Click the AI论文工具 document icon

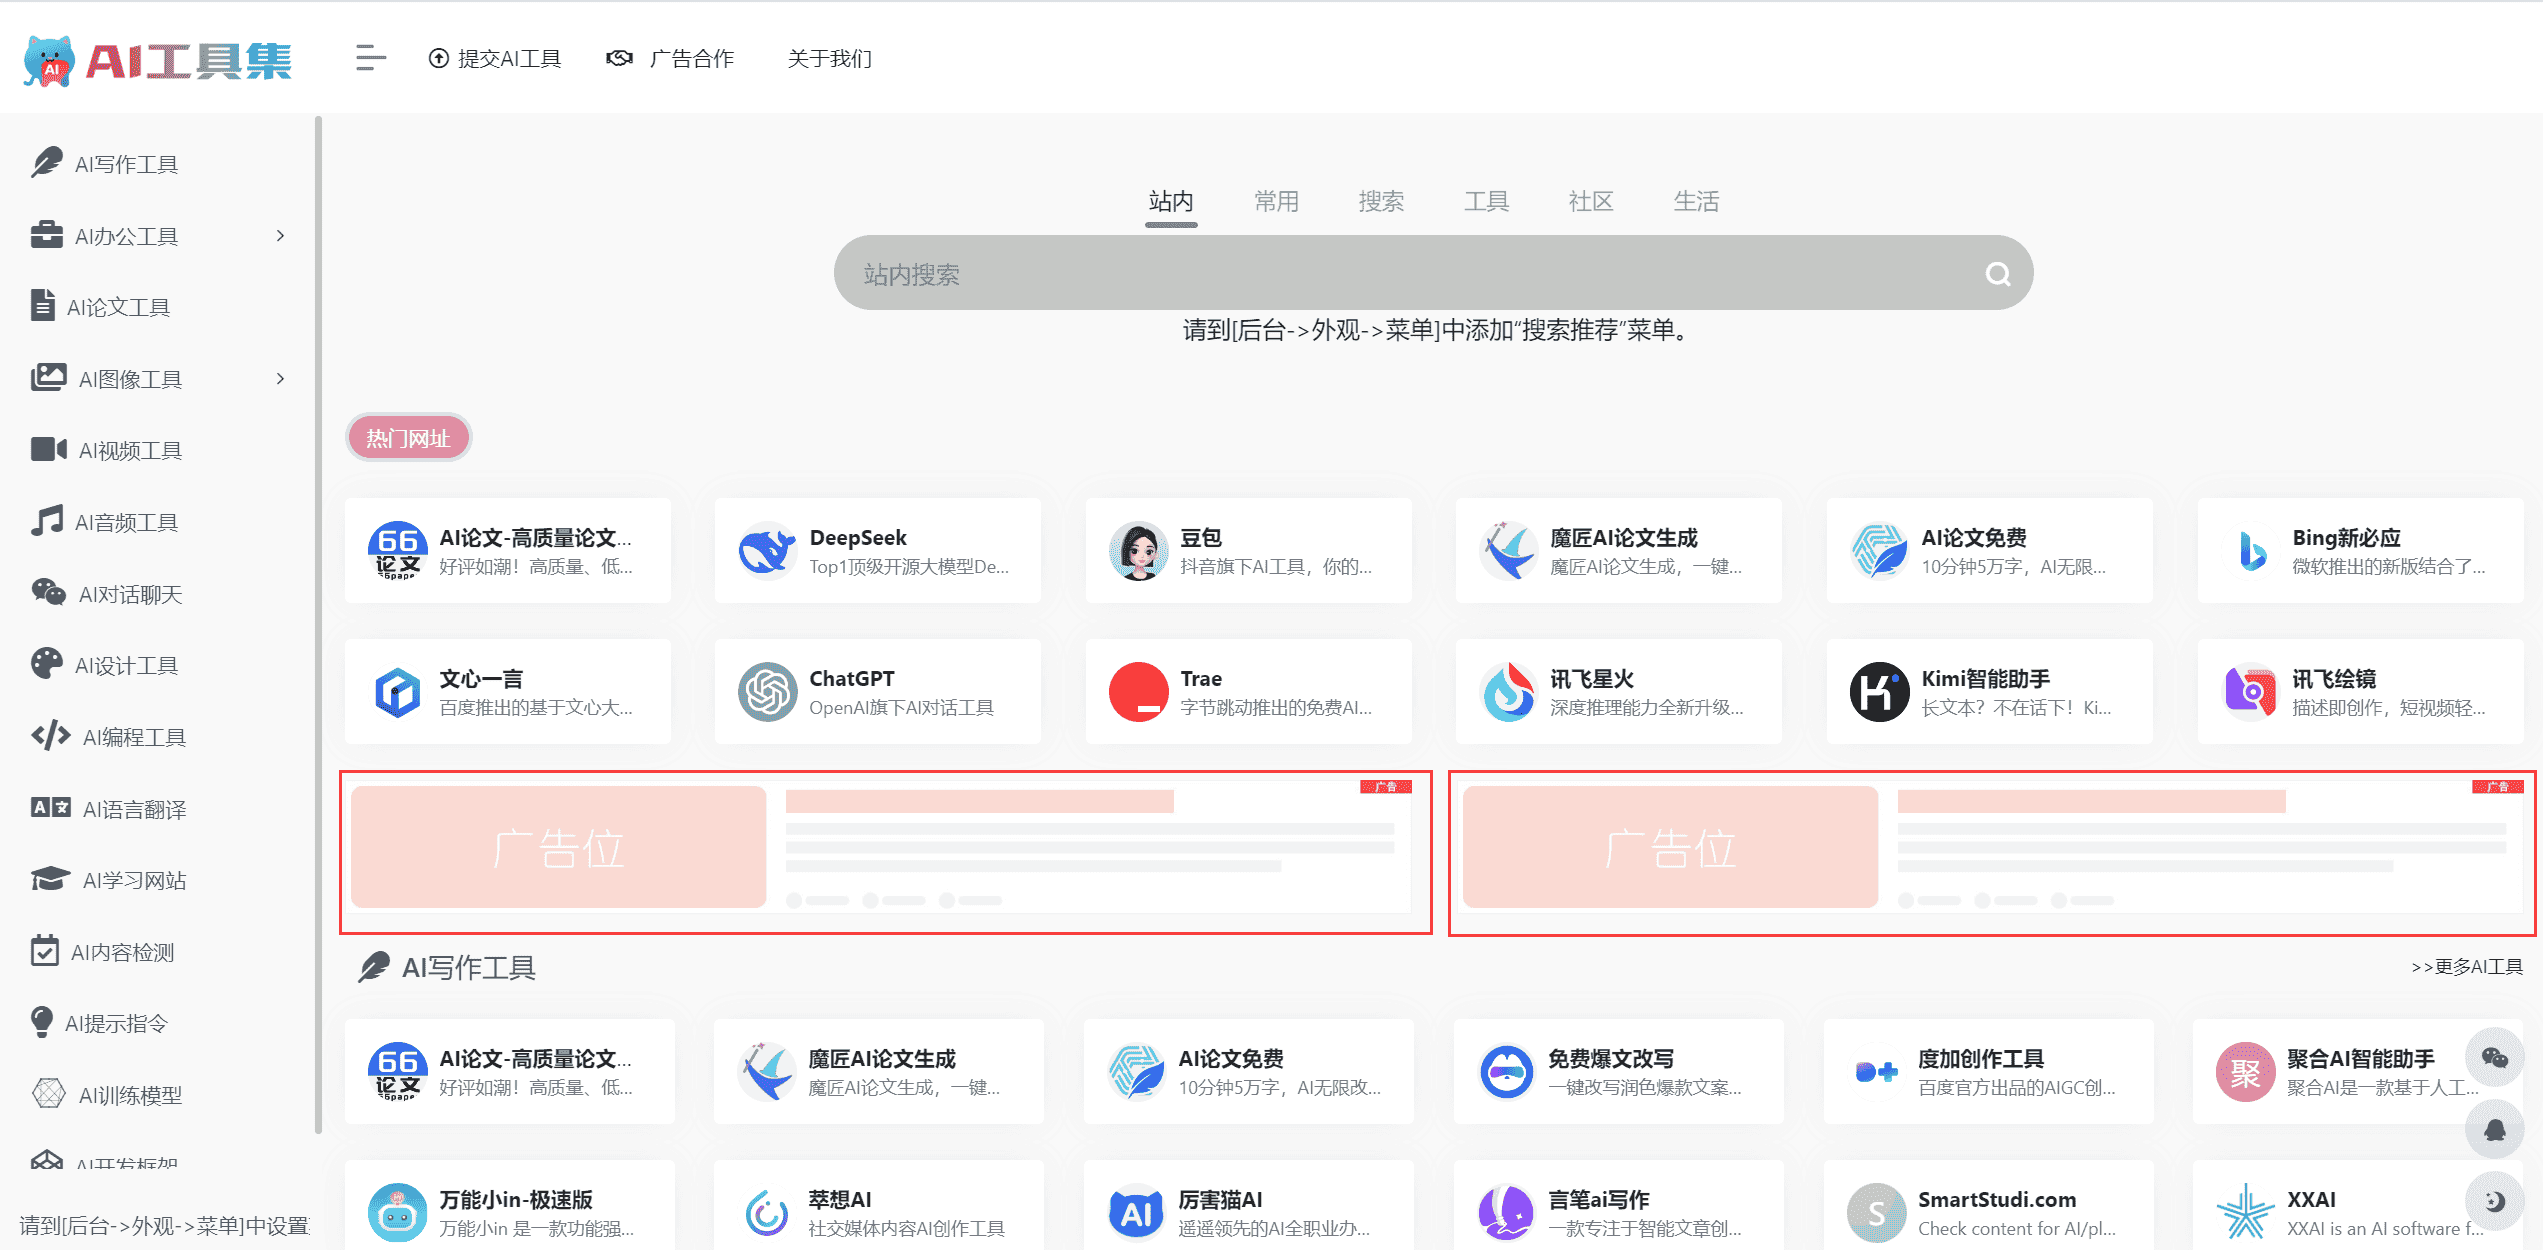[x=42, y=305]
